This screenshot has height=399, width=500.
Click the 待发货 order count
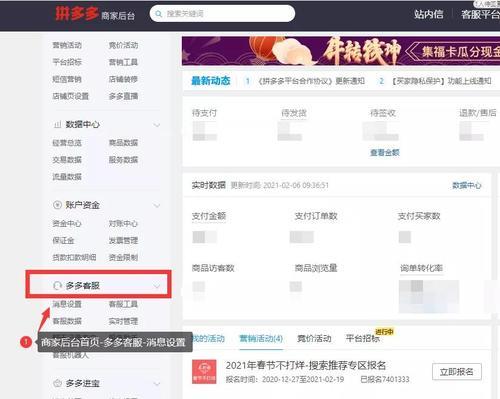click(x=290, y=131)
